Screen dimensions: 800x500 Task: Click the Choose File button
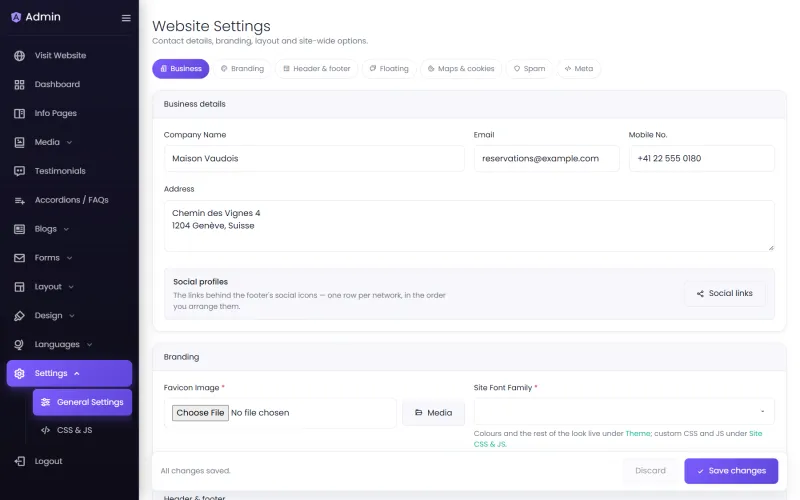click(200, 413)
